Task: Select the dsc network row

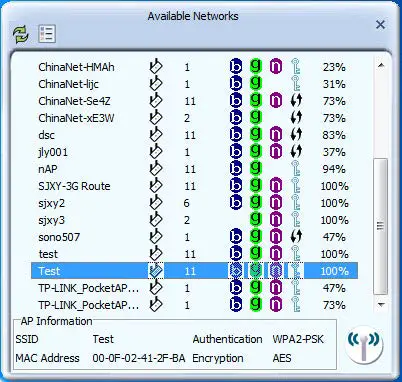Action: (194, 135)
